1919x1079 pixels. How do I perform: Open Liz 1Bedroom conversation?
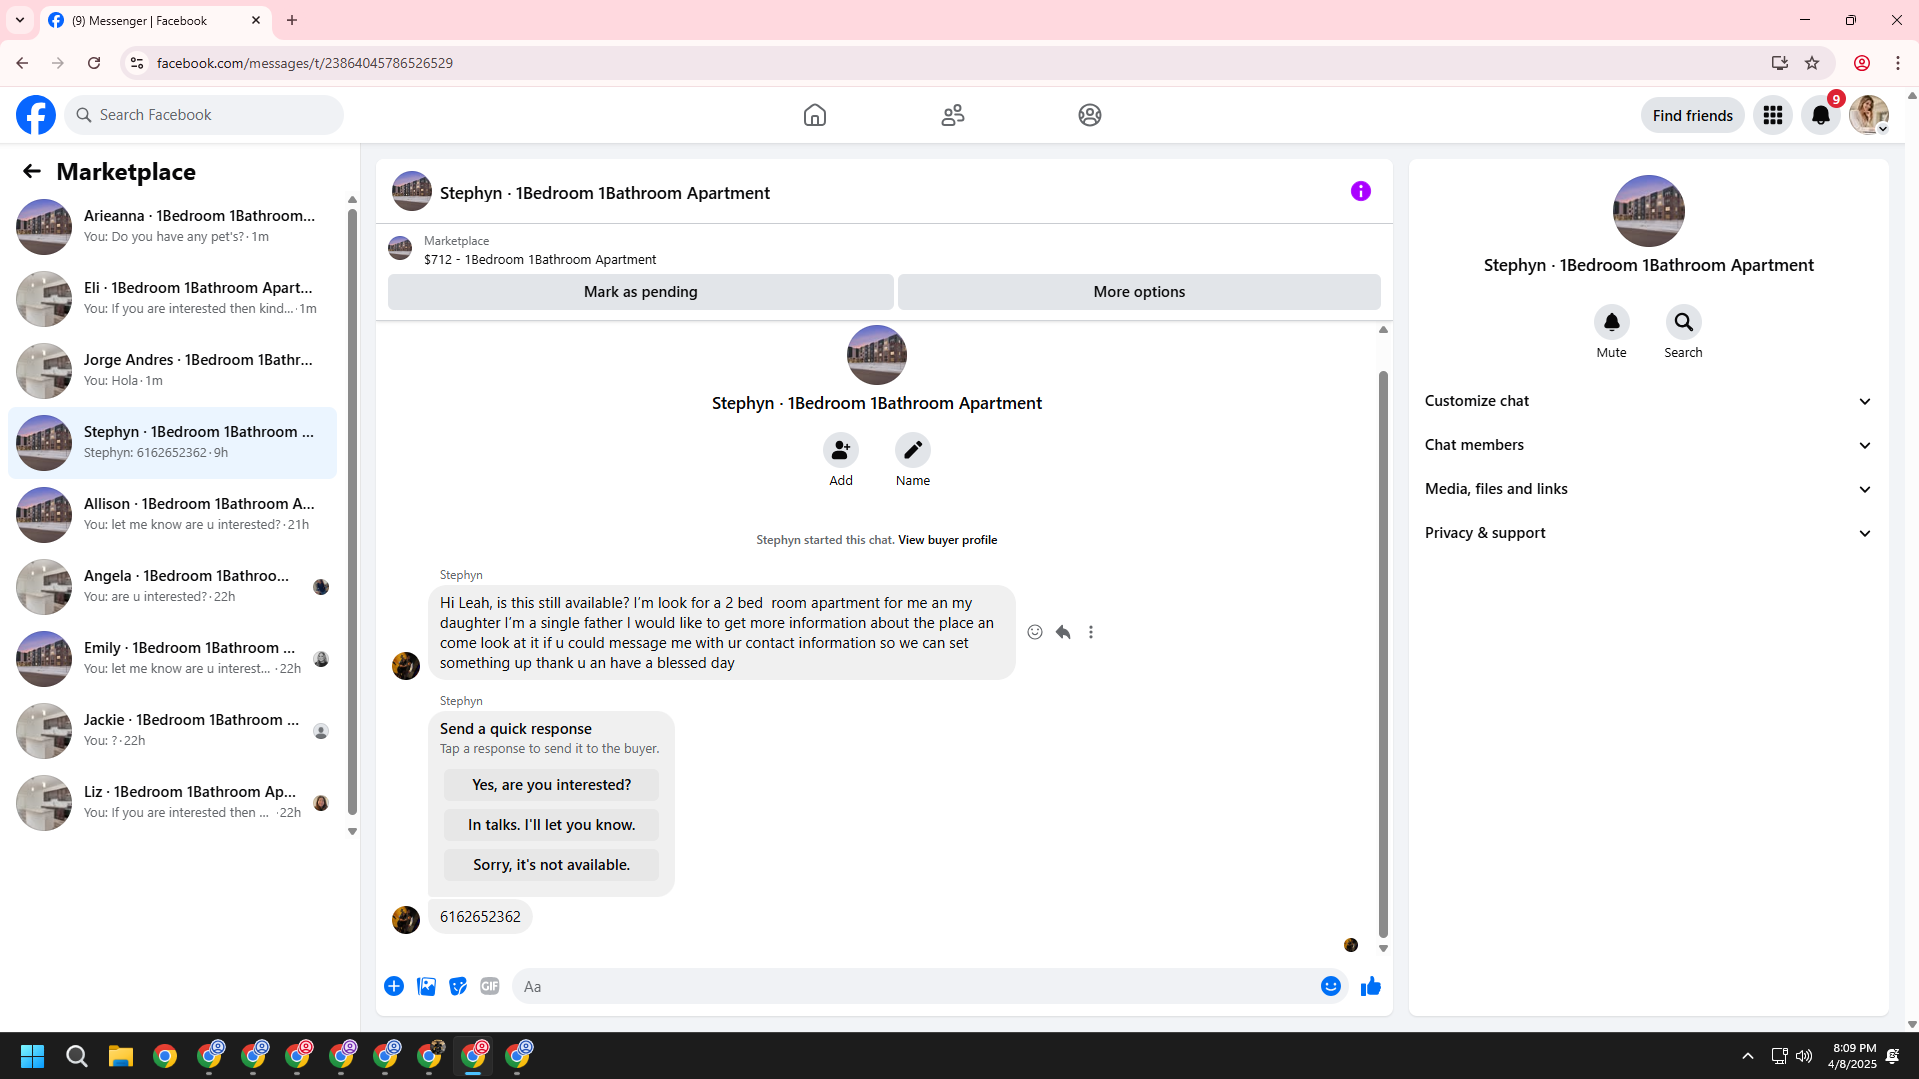(x=172, y=803)
